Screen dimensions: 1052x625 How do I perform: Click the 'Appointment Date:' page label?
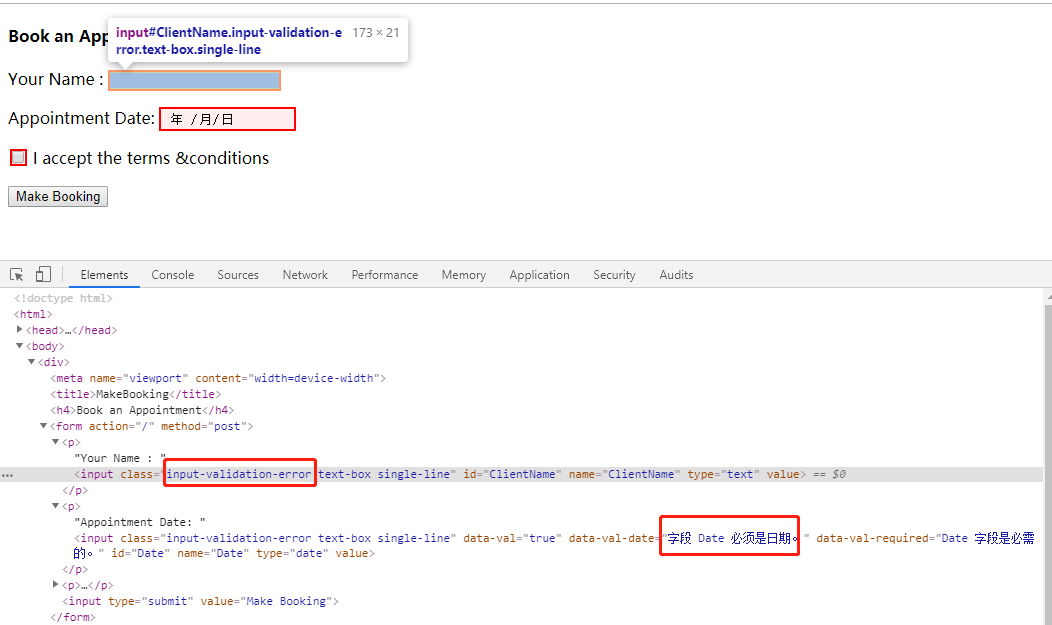tap(81, 118)
